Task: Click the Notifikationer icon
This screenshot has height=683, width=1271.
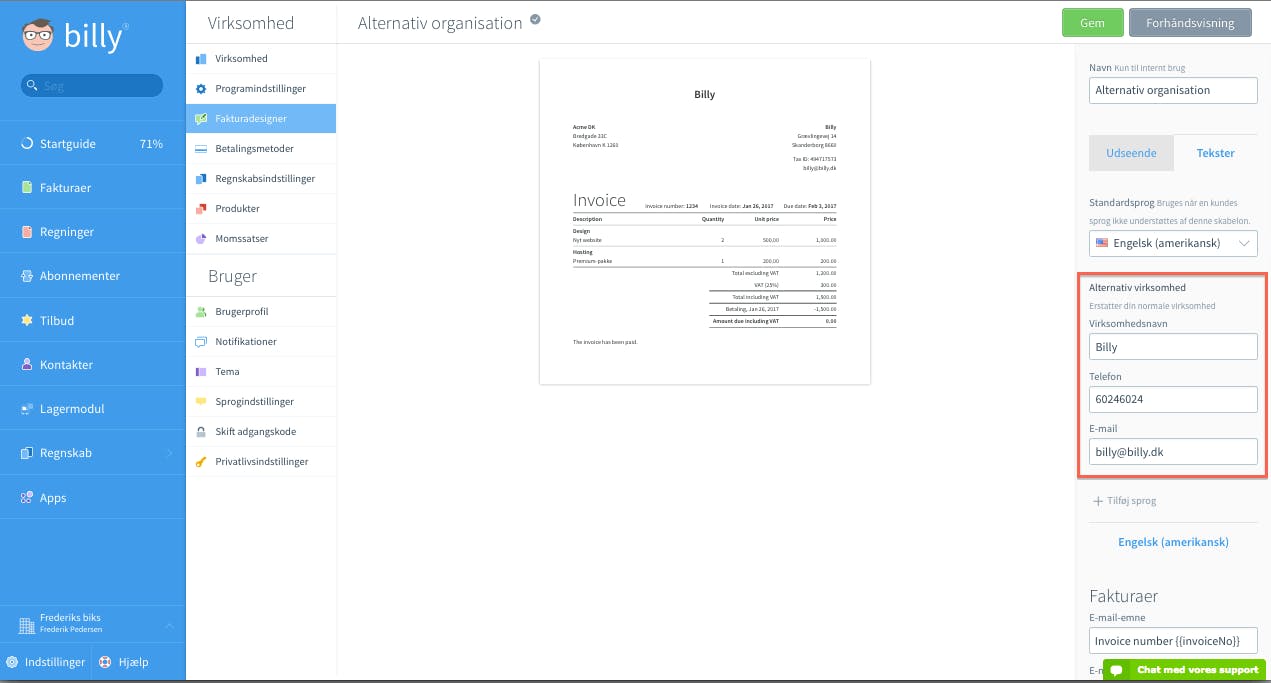Action: point(200,342)
